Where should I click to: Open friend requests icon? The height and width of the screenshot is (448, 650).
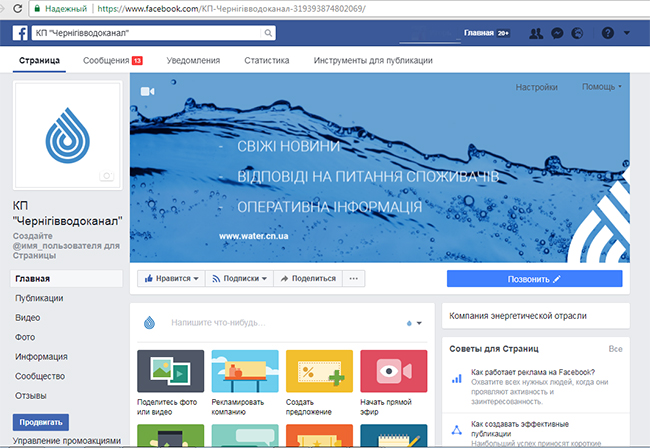pos(537,33)
